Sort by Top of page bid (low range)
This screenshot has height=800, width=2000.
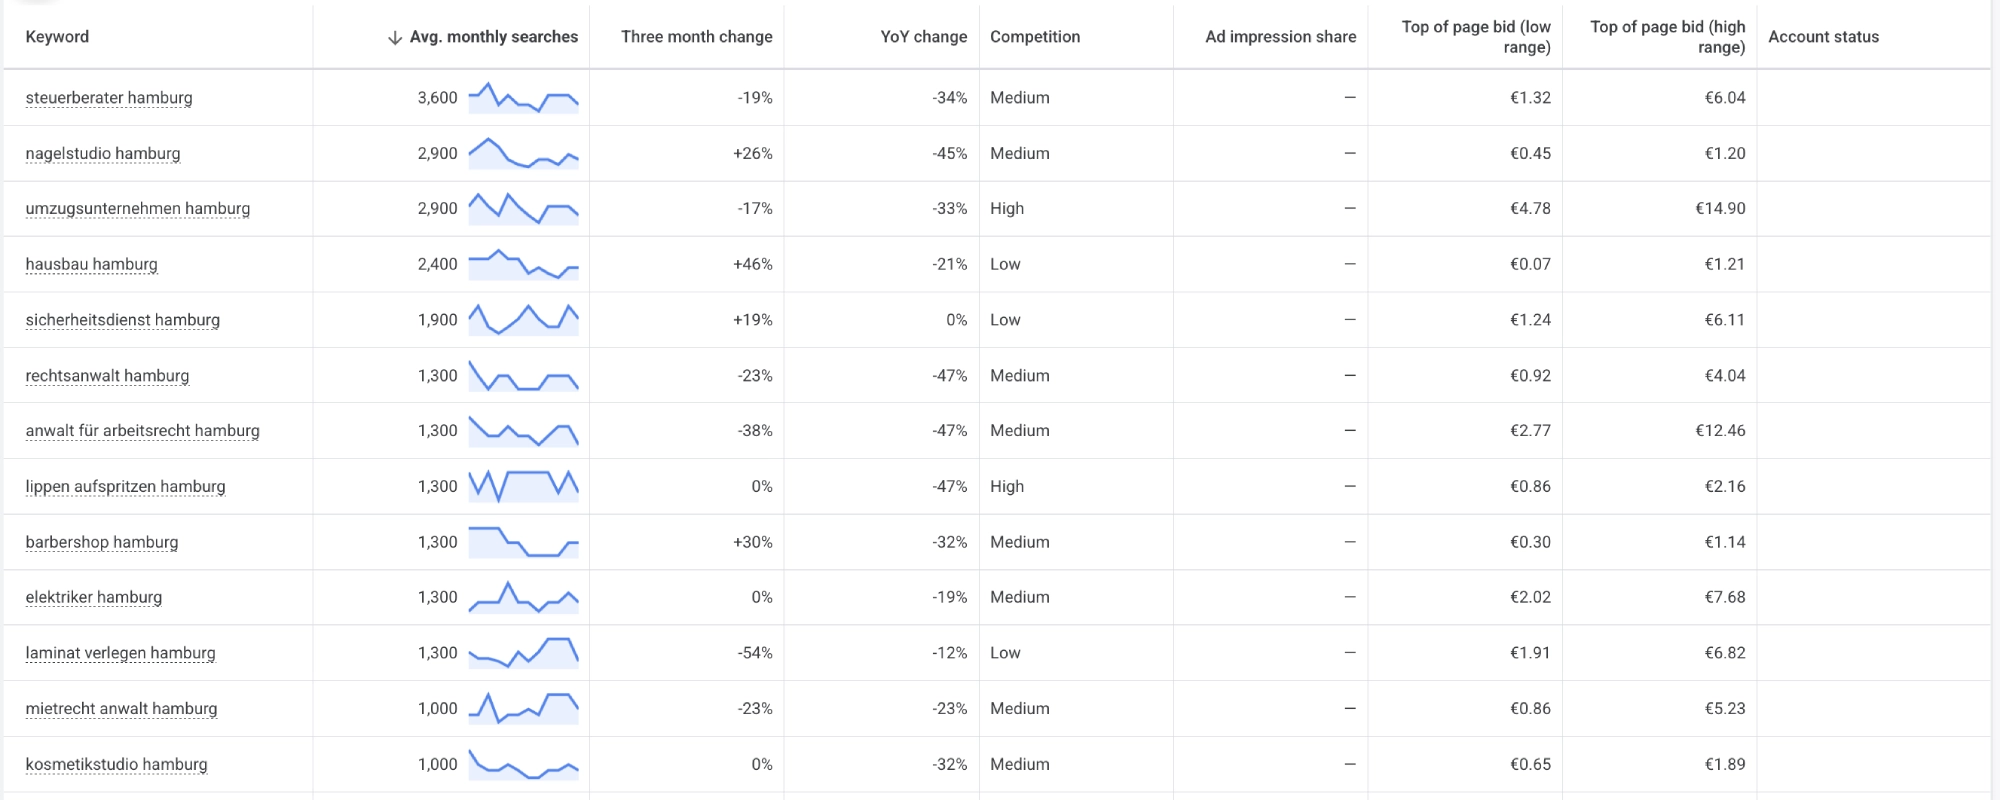click(1476, 37)
